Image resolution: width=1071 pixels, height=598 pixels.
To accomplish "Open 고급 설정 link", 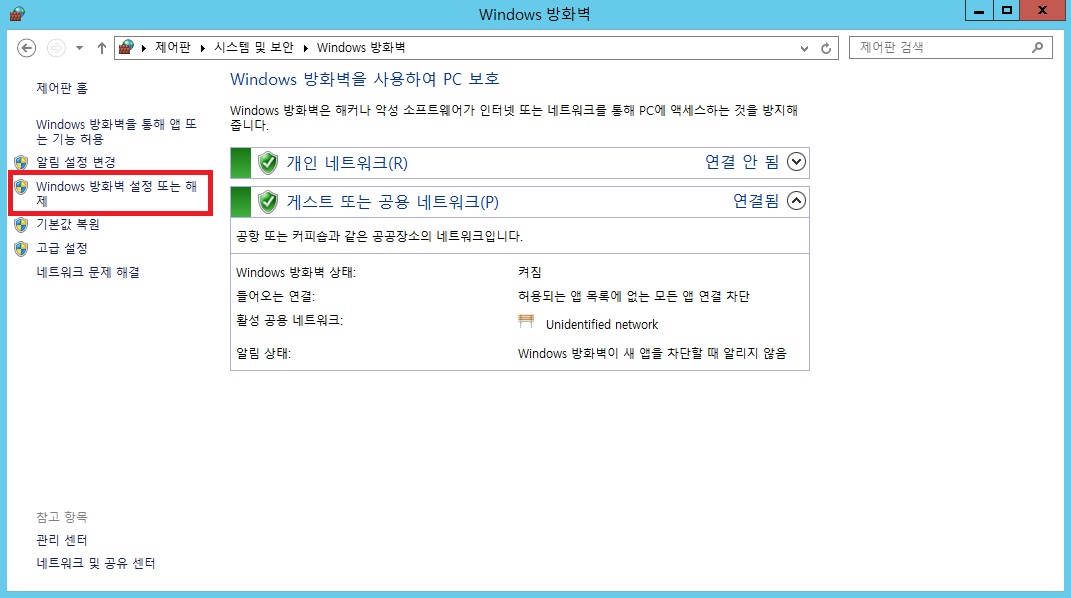I will coord(61,248).
